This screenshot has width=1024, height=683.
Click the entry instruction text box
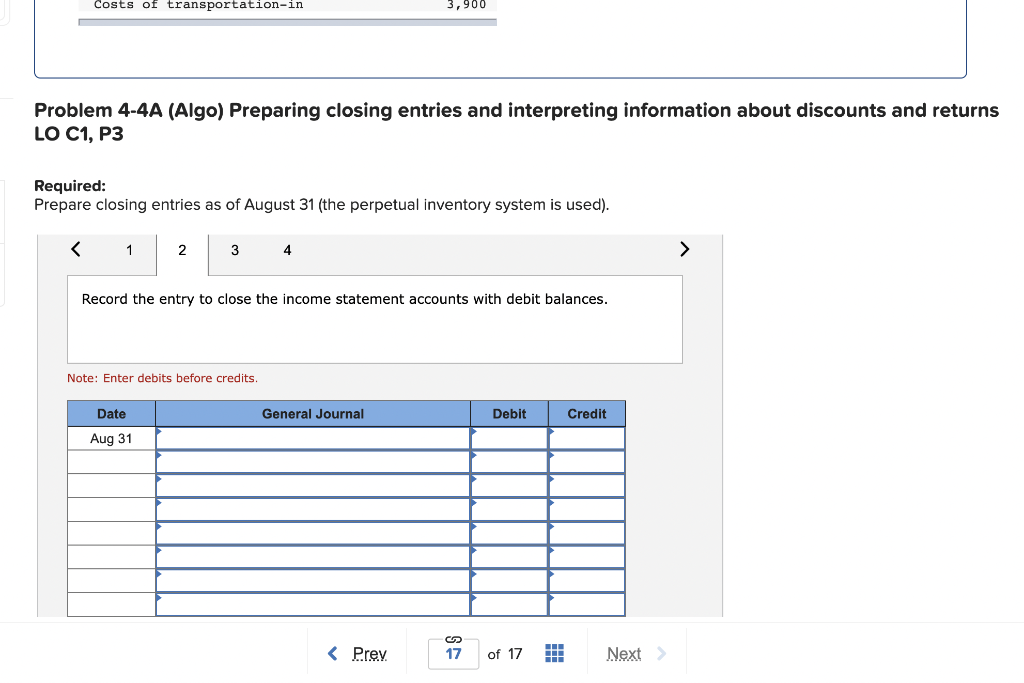pyautogui.click(x=375, y=319)
